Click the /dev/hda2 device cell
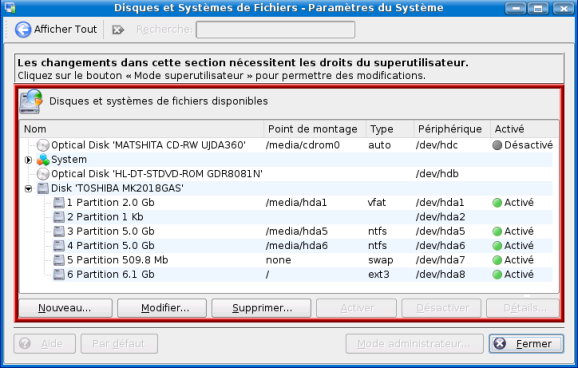The image size is (578, 368). click(x=441, y=217)
